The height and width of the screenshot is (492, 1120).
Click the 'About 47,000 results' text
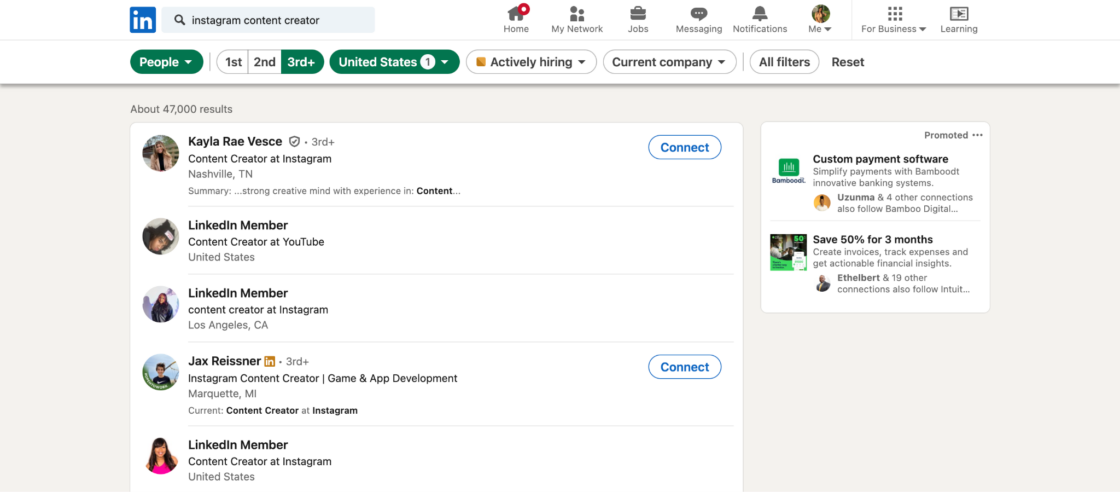click(x=181, y=109)
